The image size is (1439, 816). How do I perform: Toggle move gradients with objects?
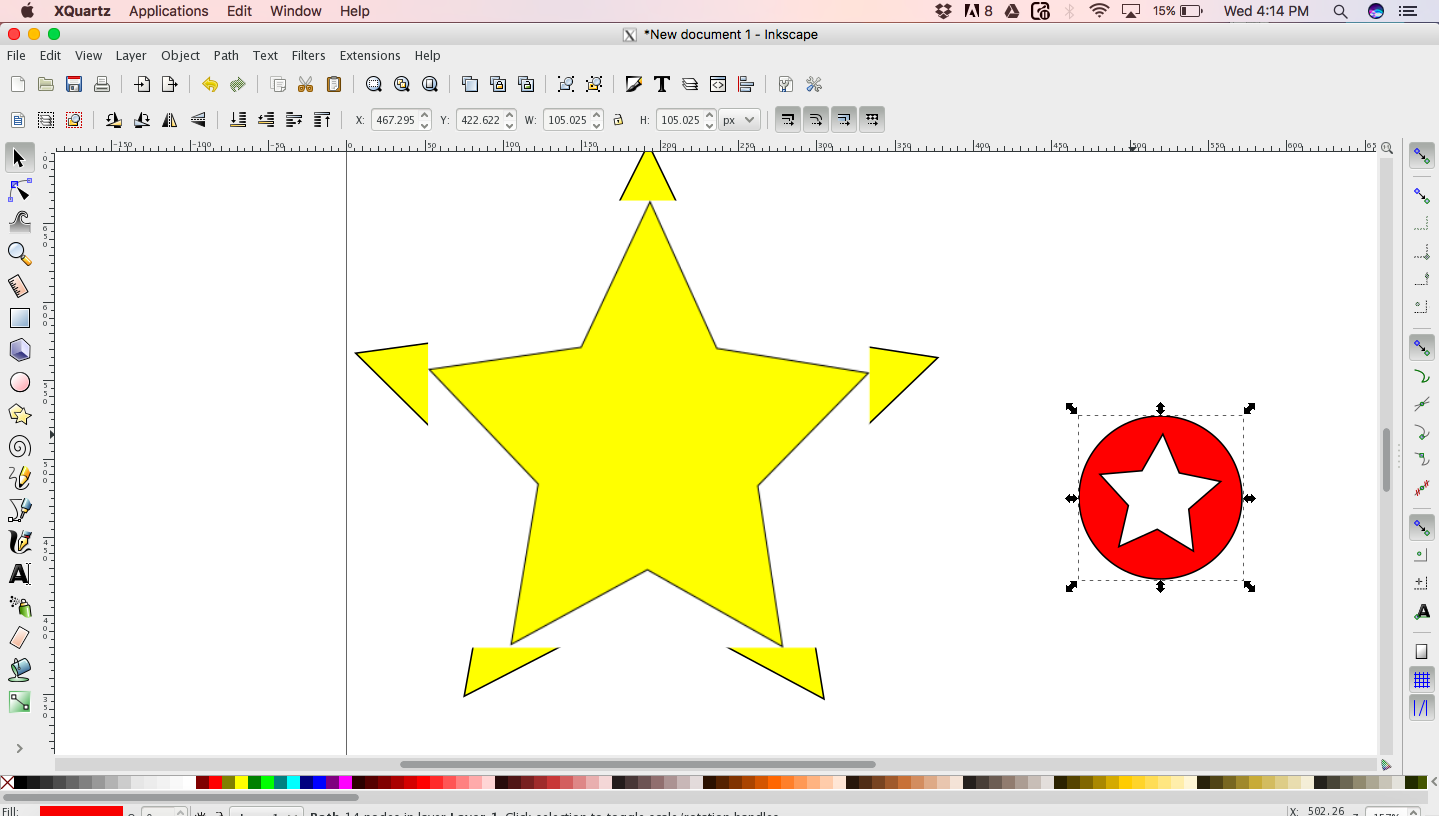pos(844,120)
